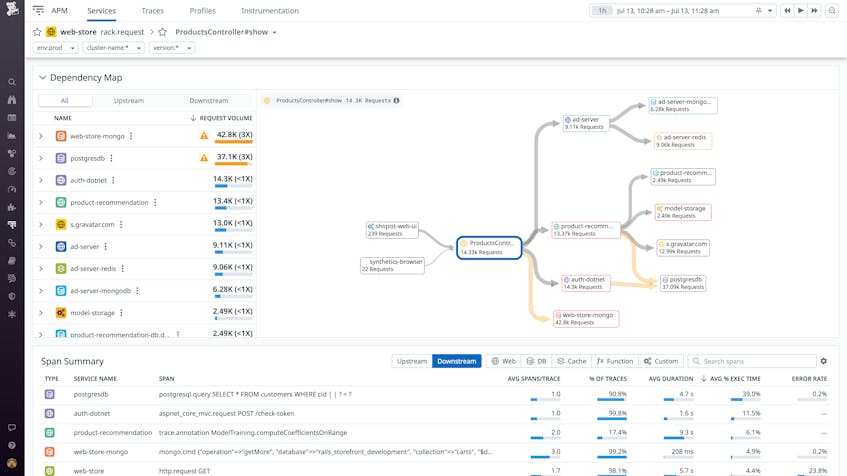Image resolution: width=847 pixels, height=476 pixels.
Task: Toggle the Web span filter
Action: point(503,361)
